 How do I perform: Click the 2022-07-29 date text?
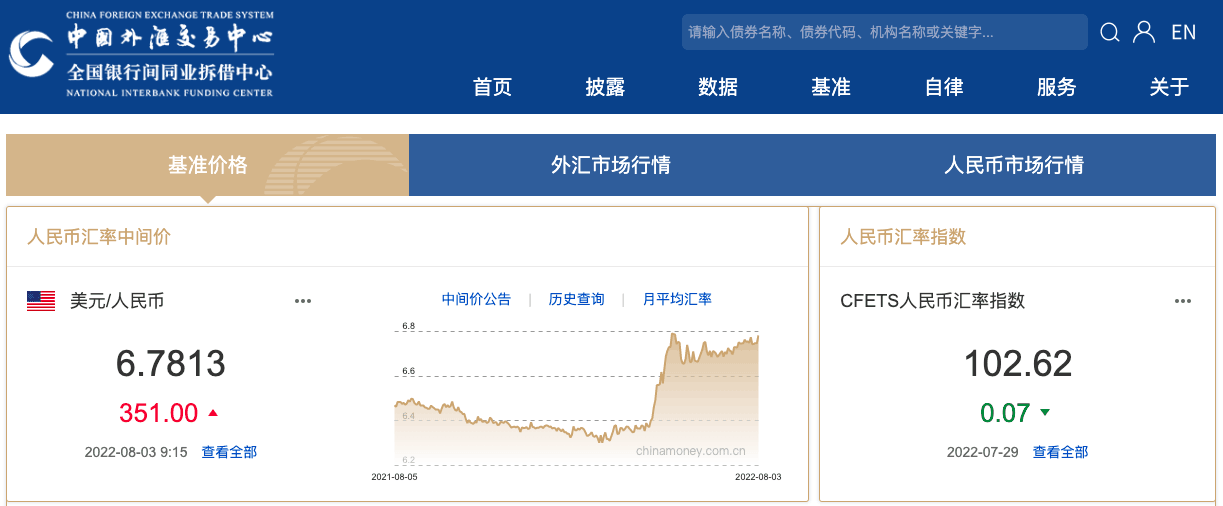(982, 452)
